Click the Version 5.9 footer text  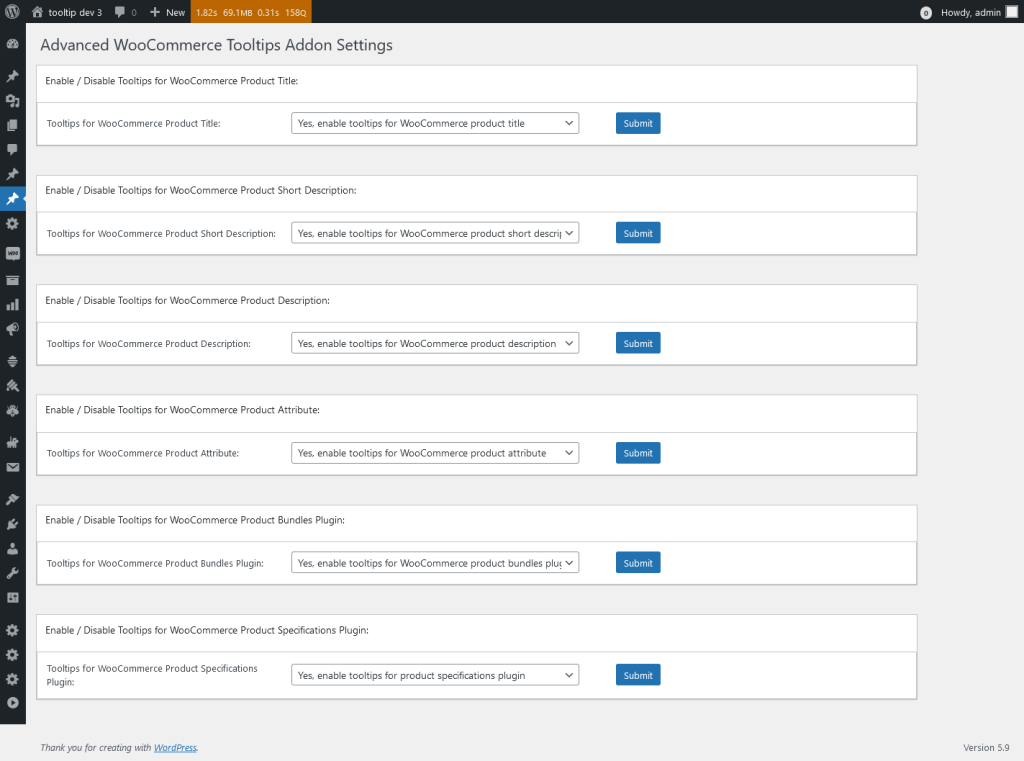pyautogui.click(x=986, y=748)
